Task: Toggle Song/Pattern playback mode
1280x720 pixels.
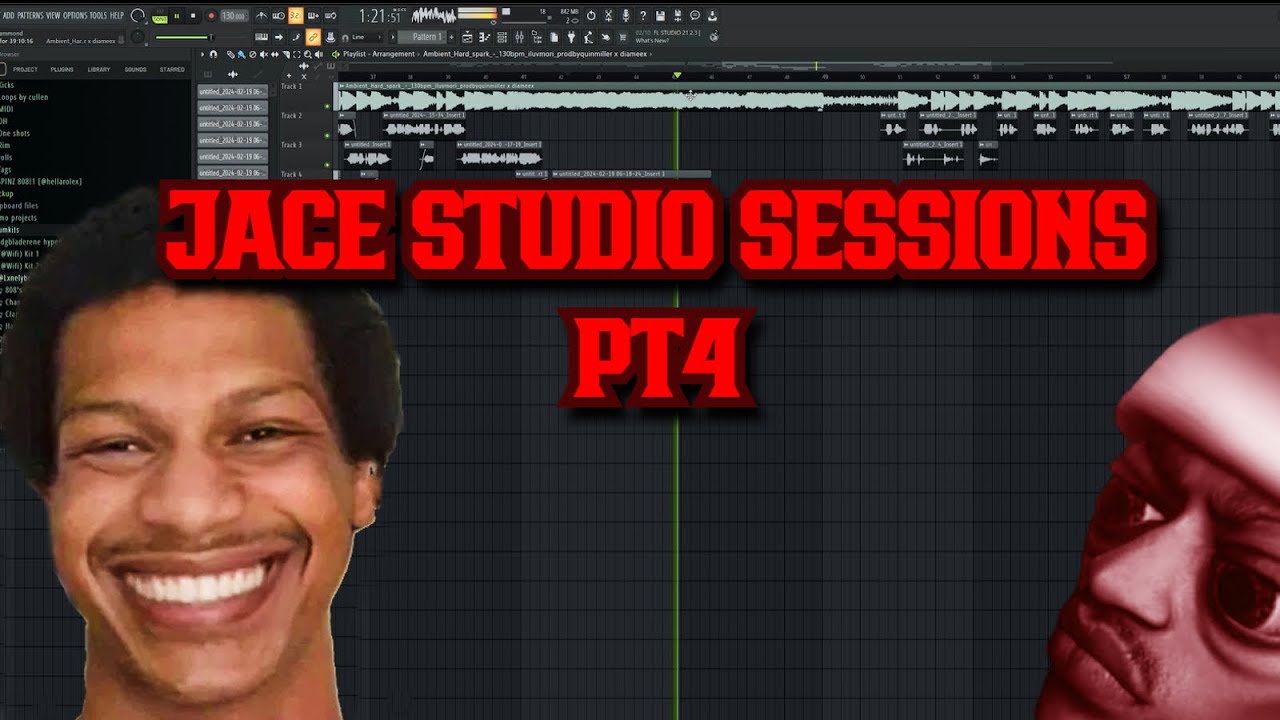Action: [x=160, y=17]
